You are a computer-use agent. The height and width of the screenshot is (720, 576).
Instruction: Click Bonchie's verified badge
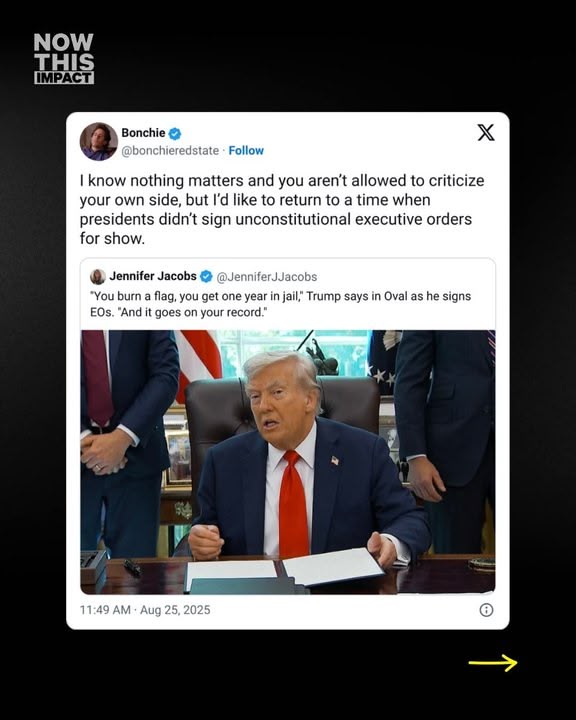coord(175,133)
